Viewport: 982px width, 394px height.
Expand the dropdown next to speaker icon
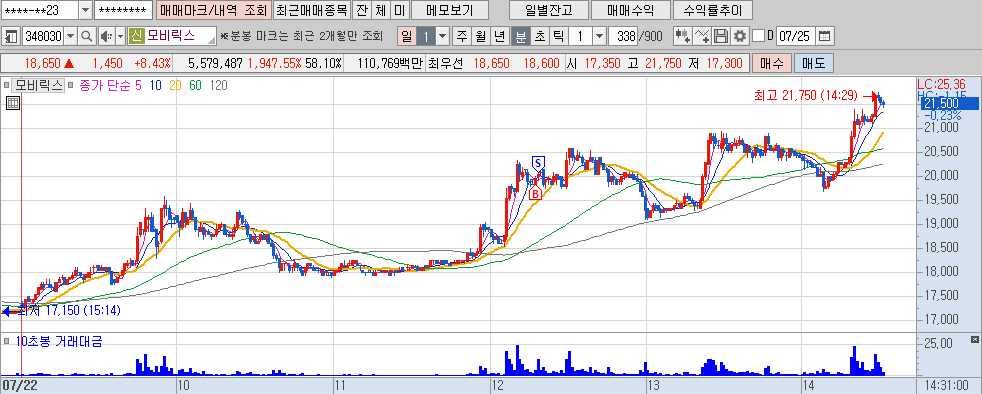(x=120, y=37)
